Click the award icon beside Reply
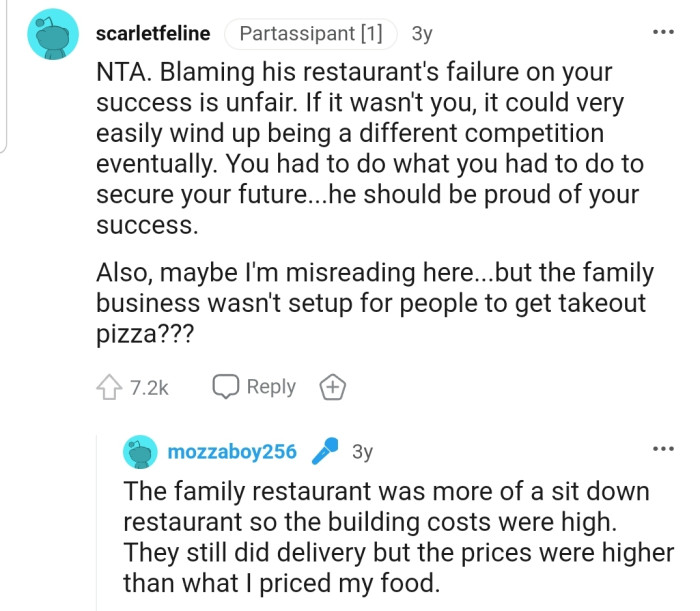This screenshot has height=611, width=700. [x=331, y=387]
